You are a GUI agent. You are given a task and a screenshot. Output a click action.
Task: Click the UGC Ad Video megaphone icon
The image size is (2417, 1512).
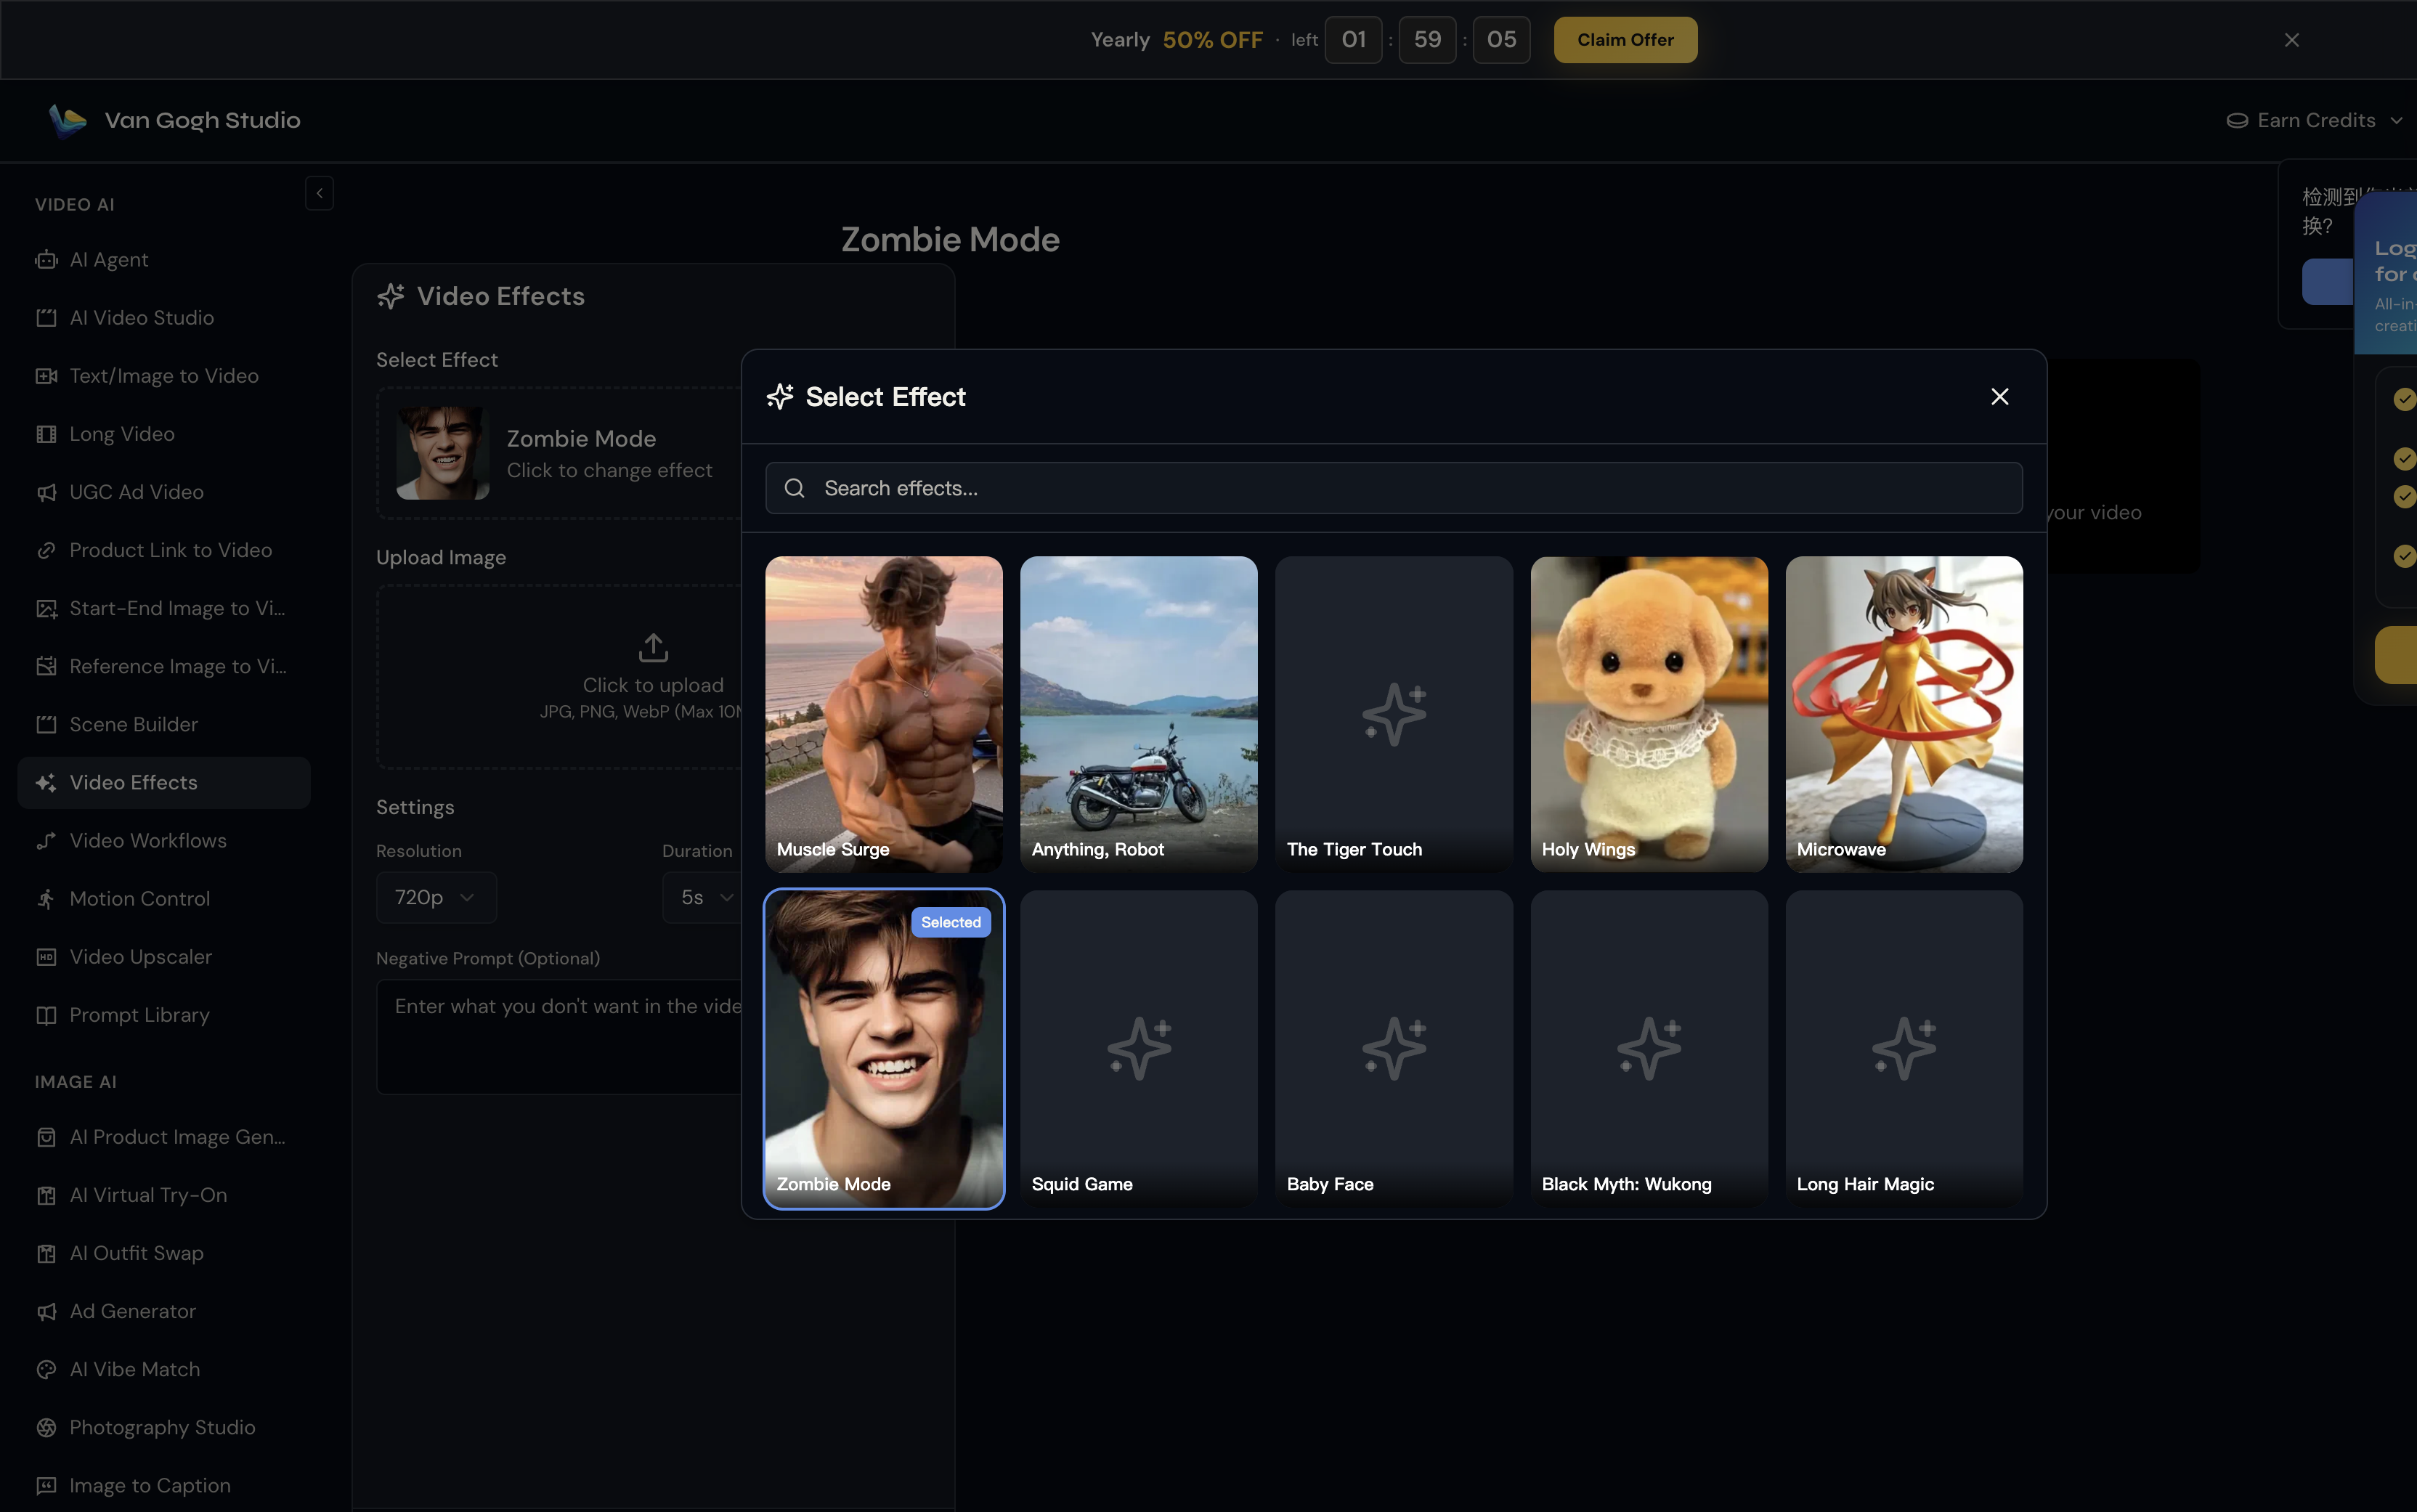point(46,492)
